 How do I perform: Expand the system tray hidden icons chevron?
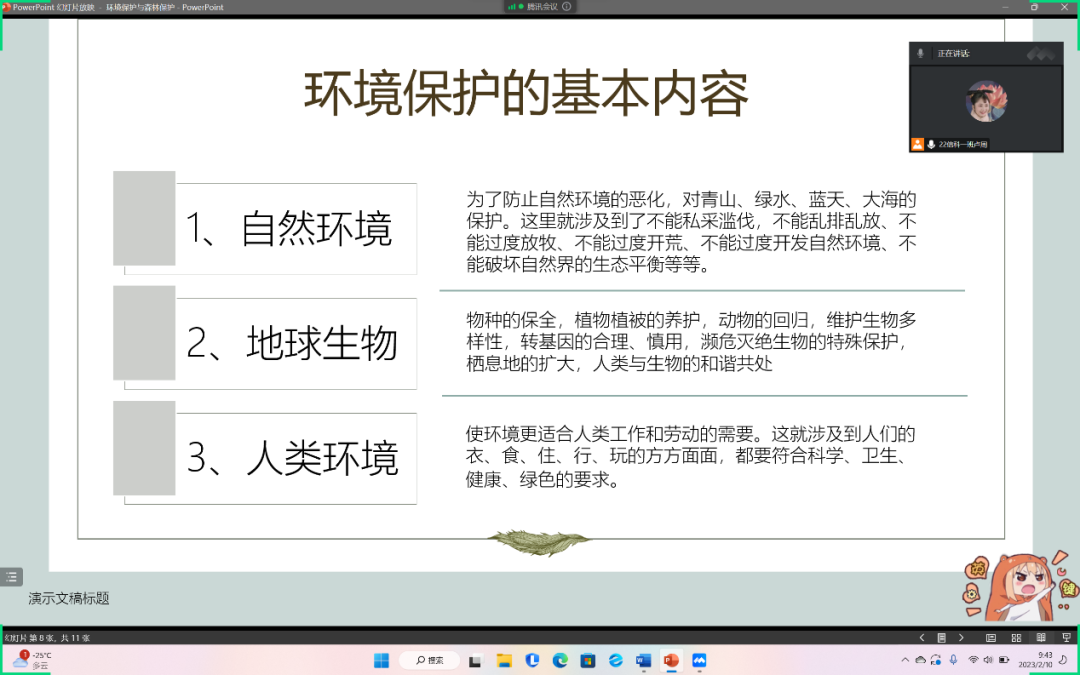pyautogui.click(x=905, y=660)
